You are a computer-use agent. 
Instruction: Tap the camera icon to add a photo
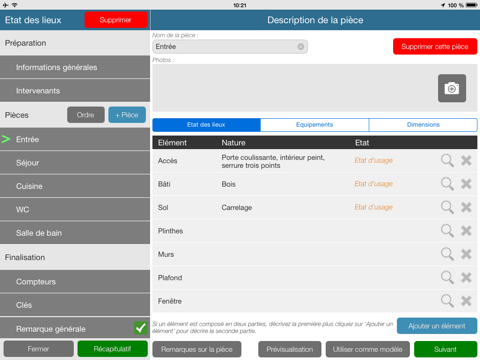[x=452, y=88]
